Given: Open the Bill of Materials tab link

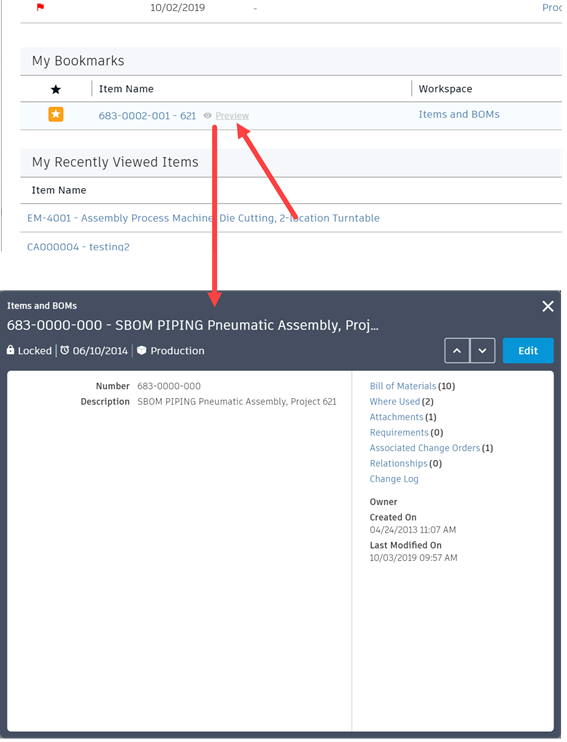Looking at the screenshot, I should click(403, 386).
